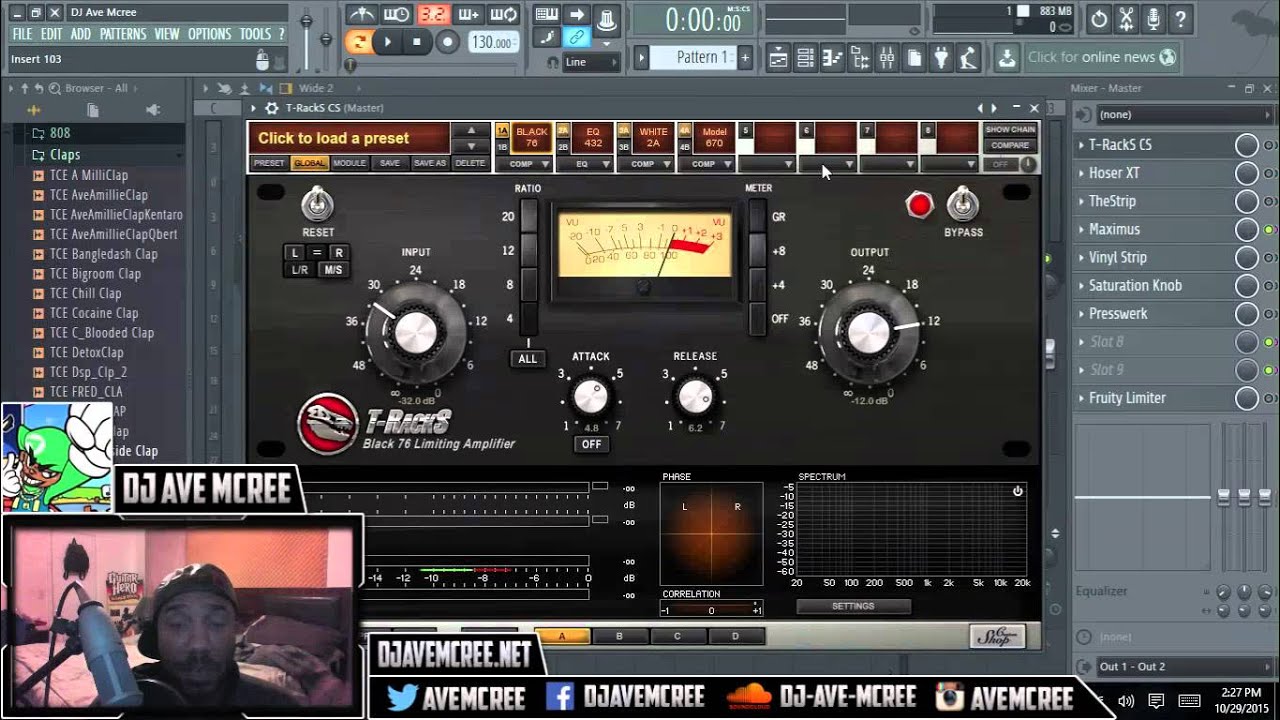Click the download content library icon
The width and height of the screenshot is (1280, 720).
[x=1007, y=58]
